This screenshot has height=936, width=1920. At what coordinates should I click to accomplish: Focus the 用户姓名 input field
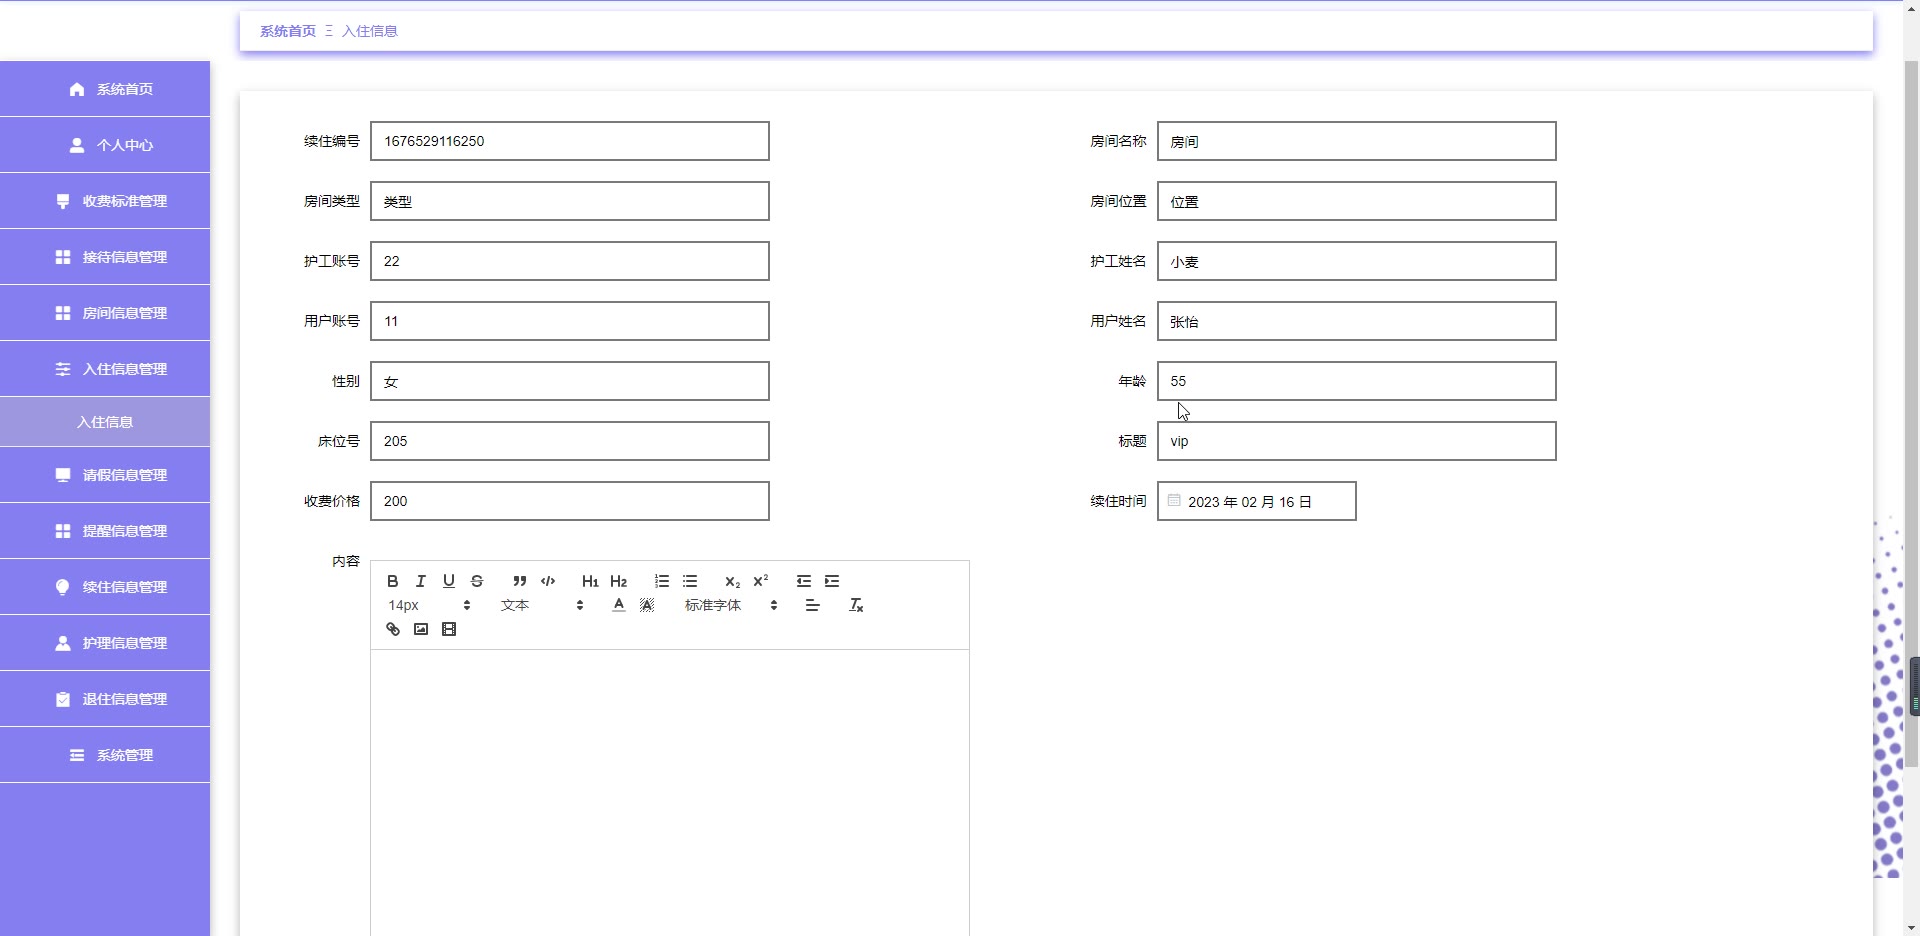[x=1357, y=321]
